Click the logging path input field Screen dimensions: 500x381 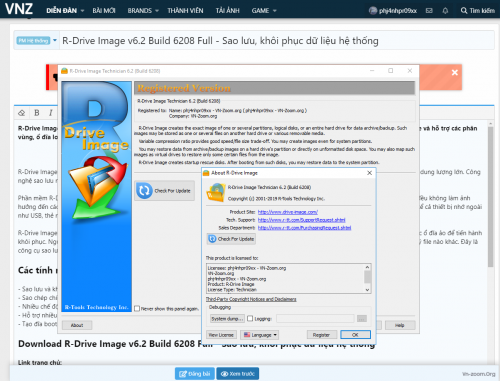(315, 319)
